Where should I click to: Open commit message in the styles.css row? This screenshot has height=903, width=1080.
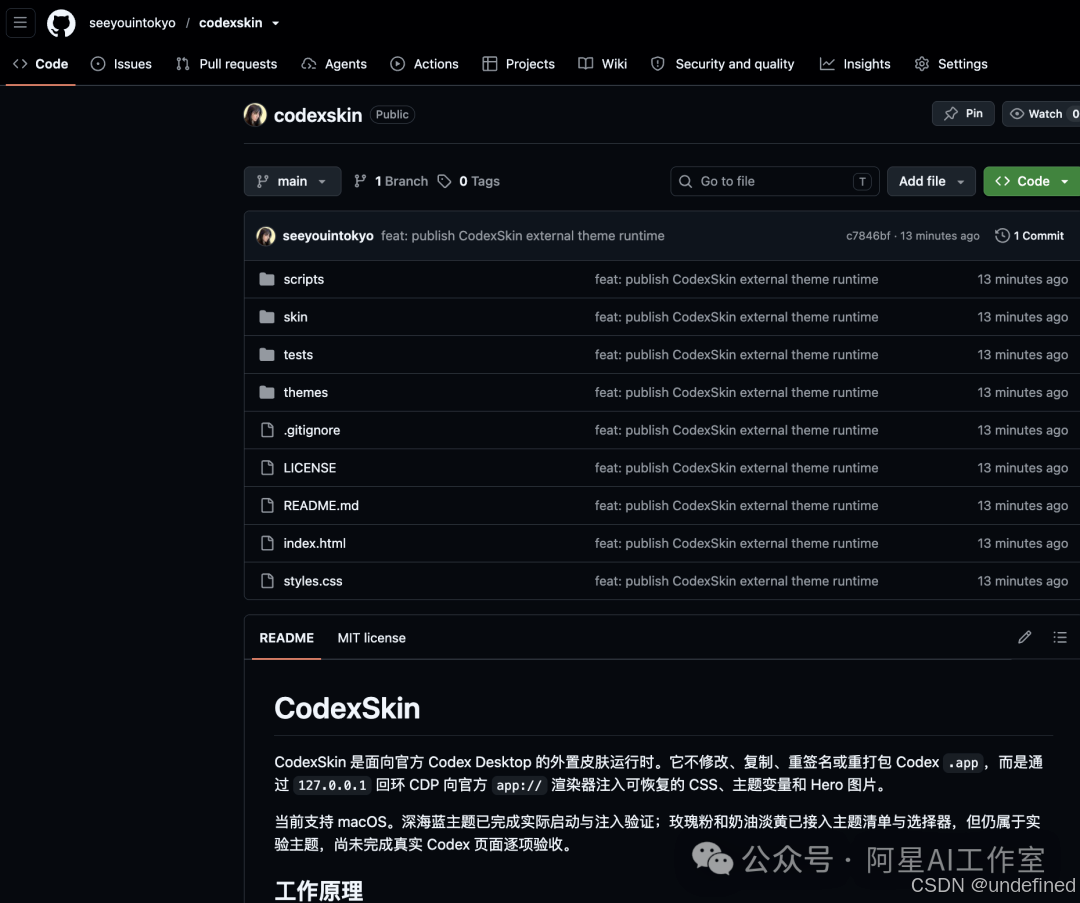[x=736, y=581]
